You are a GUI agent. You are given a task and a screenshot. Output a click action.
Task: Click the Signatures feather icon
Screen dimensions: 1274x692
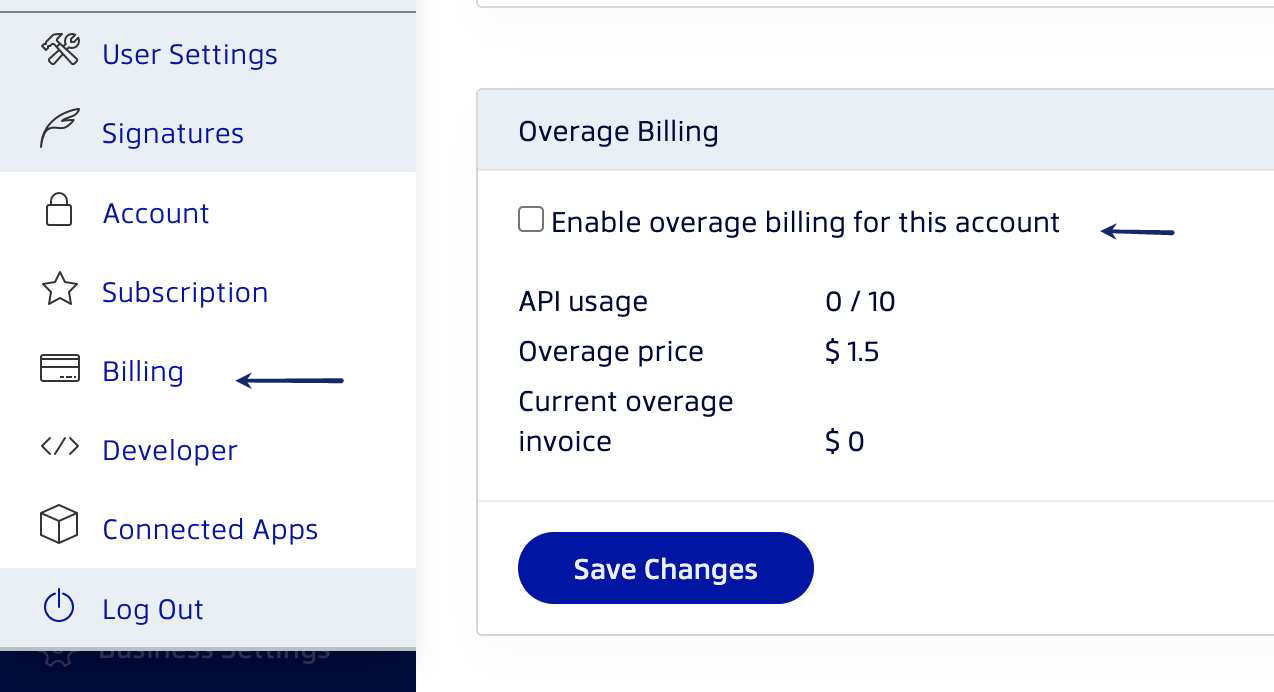[59, 130]
